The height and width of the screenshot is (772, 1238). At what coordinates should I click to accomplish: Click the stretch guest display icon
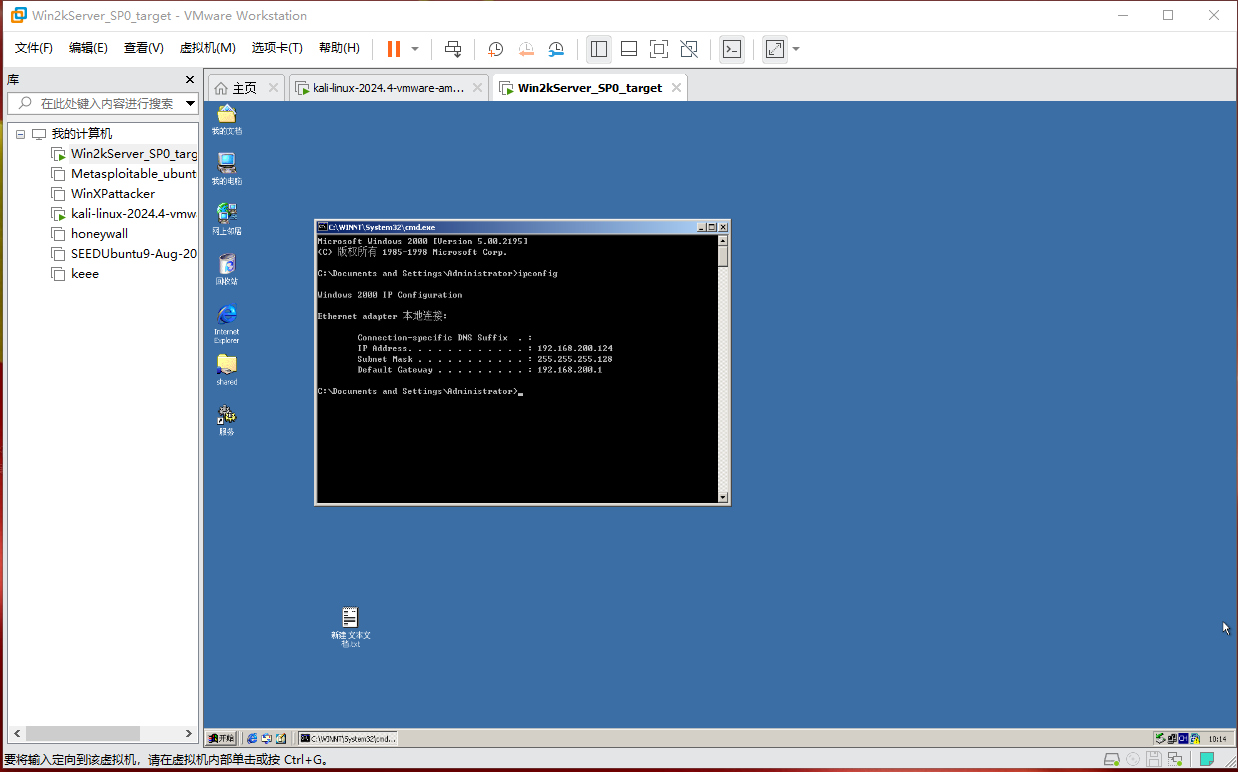775,49
